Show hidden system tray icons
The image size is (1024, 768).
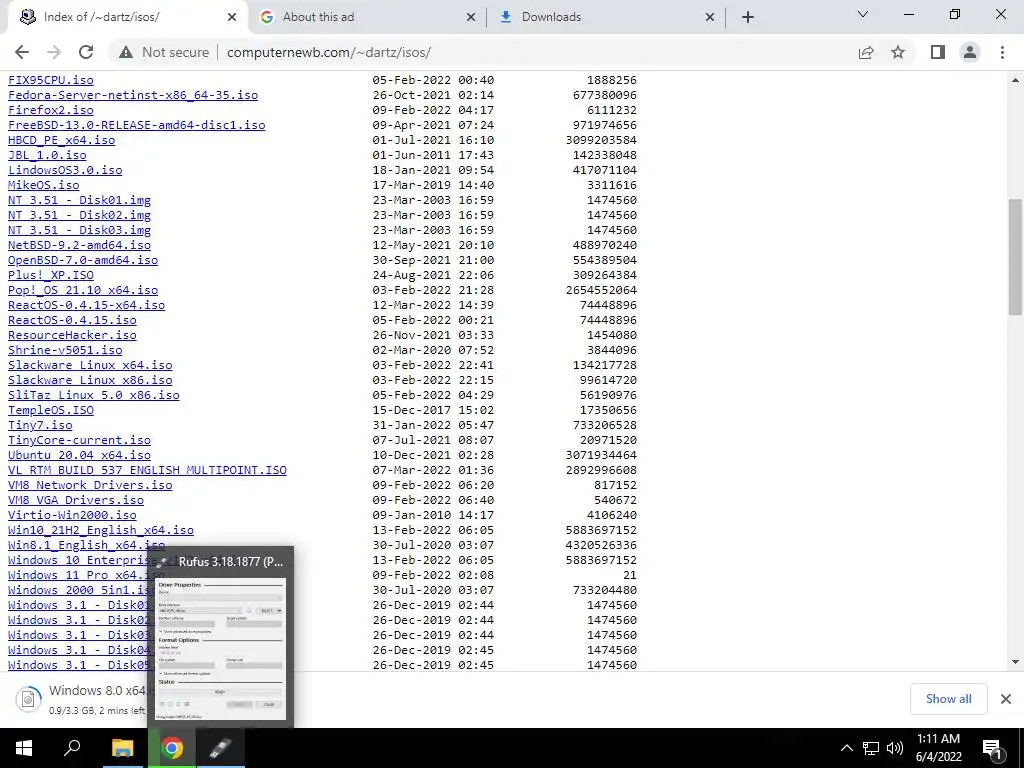846,748
